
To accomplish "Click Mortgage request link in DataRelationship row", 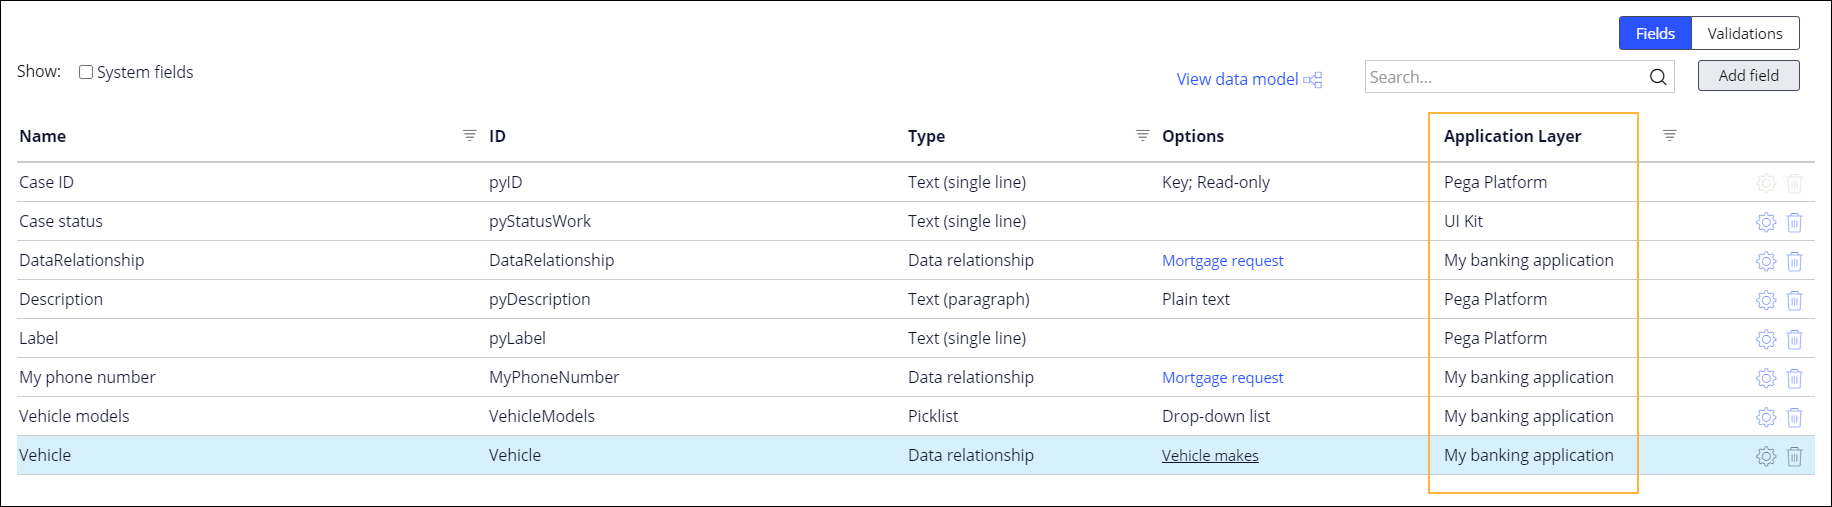I will click(1222, 261).
